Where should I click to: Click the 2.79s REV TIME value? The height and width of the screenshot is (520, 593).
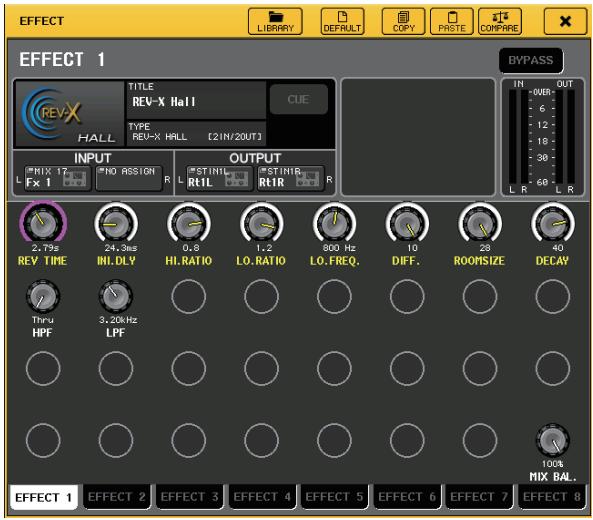[45, 248]
